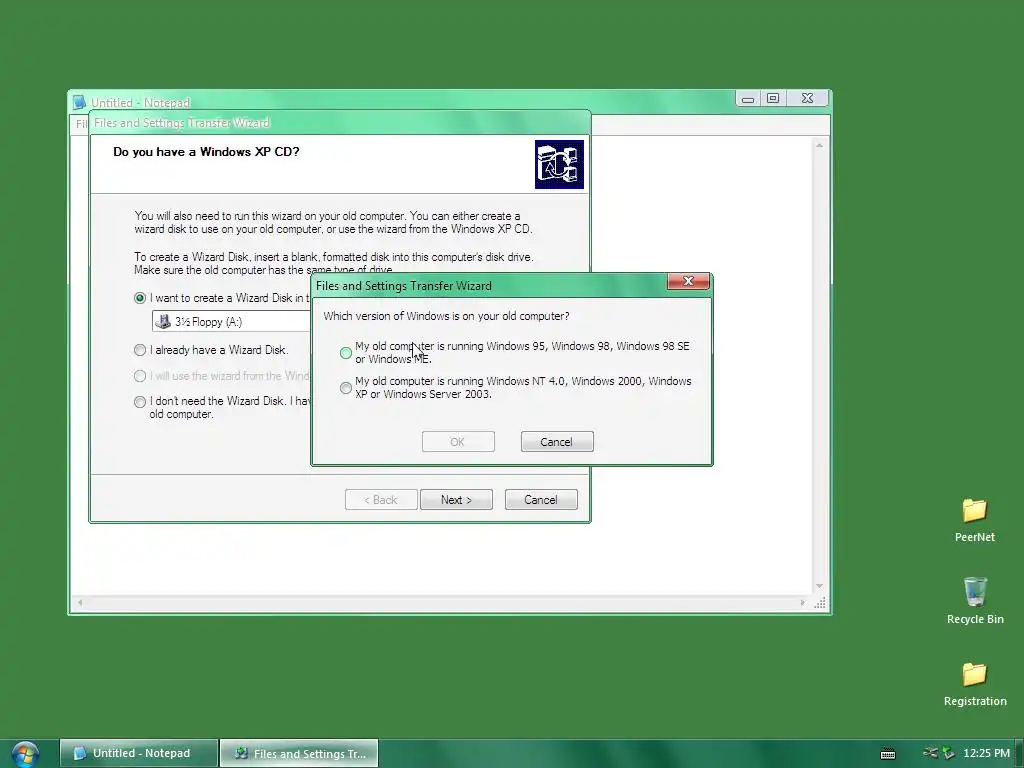Click the version dialog title bar
1024x768 pixels.
coord(490,285)
